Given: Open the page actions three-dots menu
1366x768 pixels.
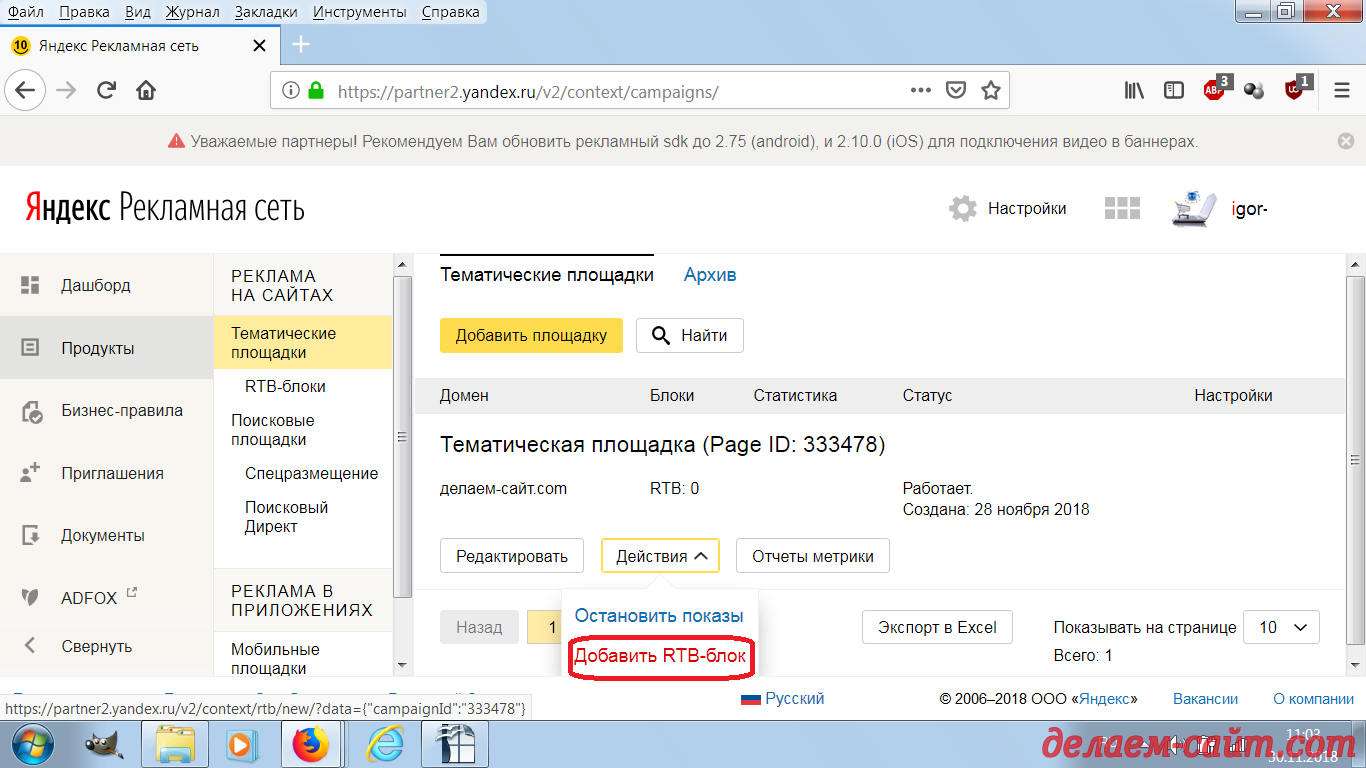Looking at the screenshot, I should 921,90.
